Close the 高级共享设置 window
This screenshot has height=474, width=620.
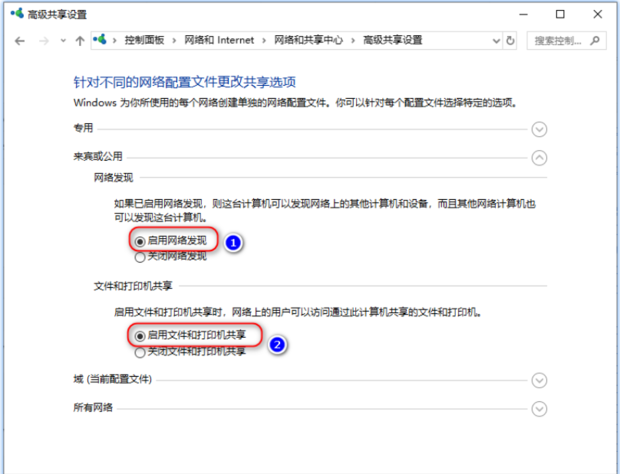click(x=598, y=15)
